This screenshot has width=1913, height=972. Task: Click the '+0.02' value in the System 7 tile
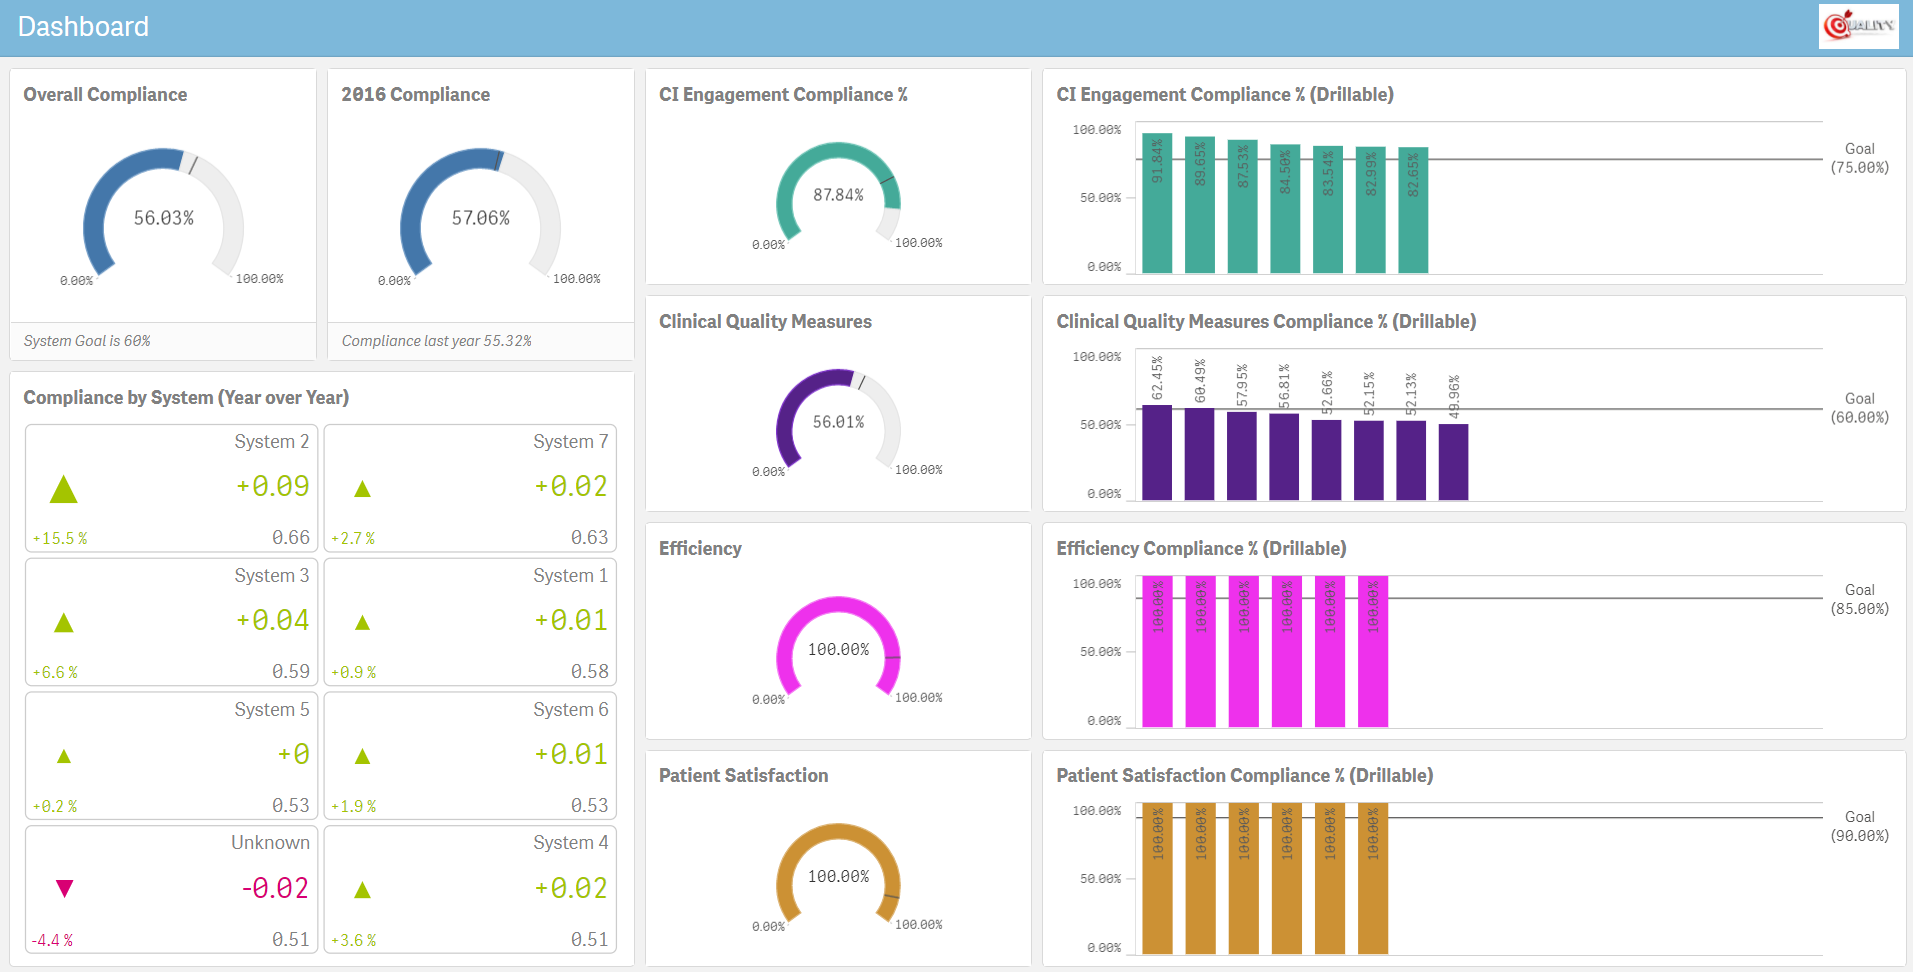[571, 486]
